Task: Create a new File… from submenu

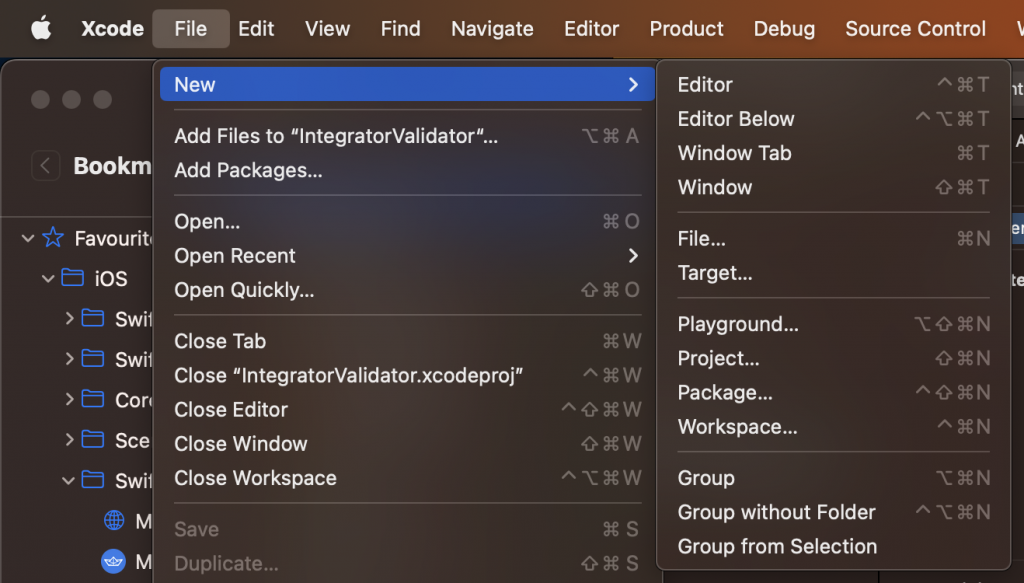Action: coord(833,238)
